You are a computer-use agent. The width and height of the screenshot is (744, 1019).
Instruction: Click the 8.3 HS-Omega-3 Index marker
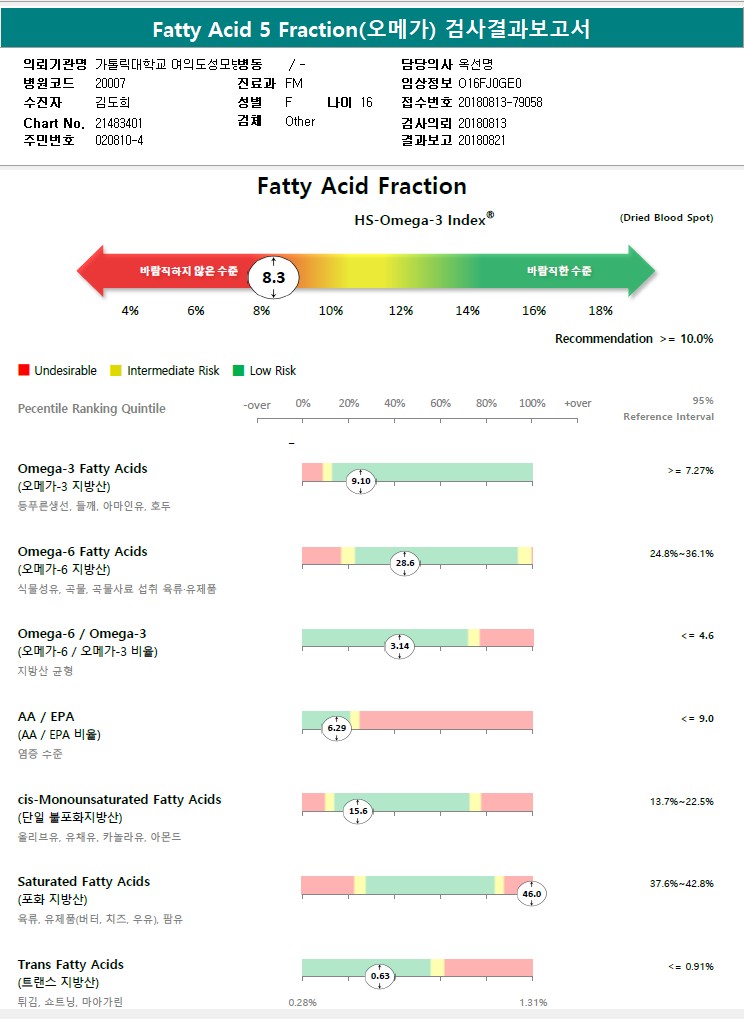[x=274, y=277]
